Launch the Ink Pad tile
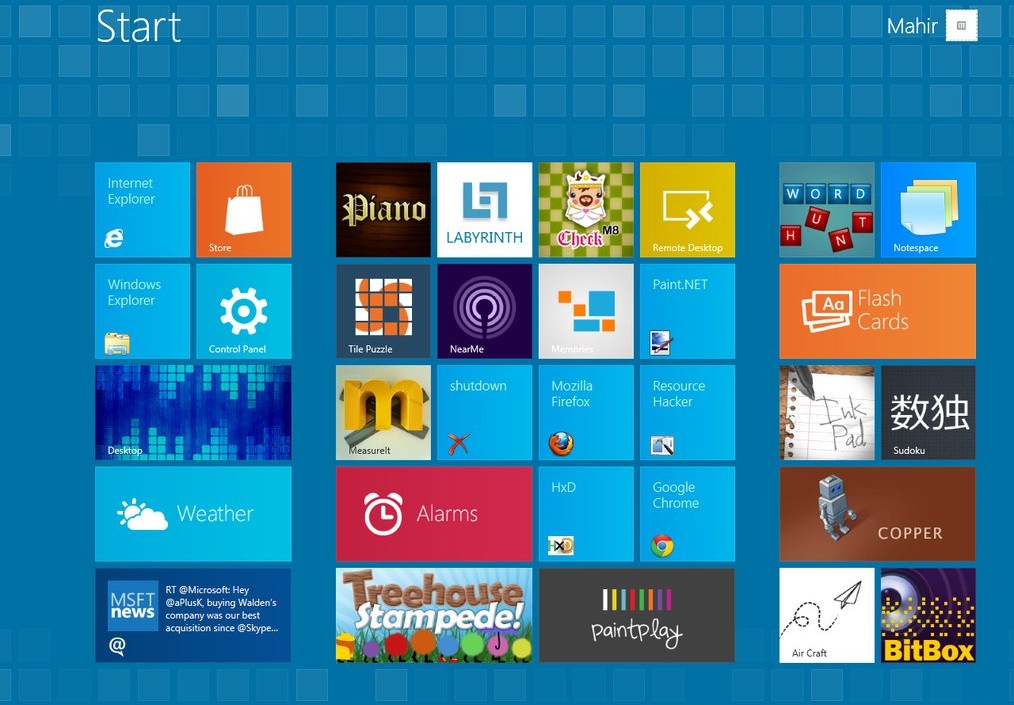Viewport: 1014px width, 705px height. [x=827, y=413]
